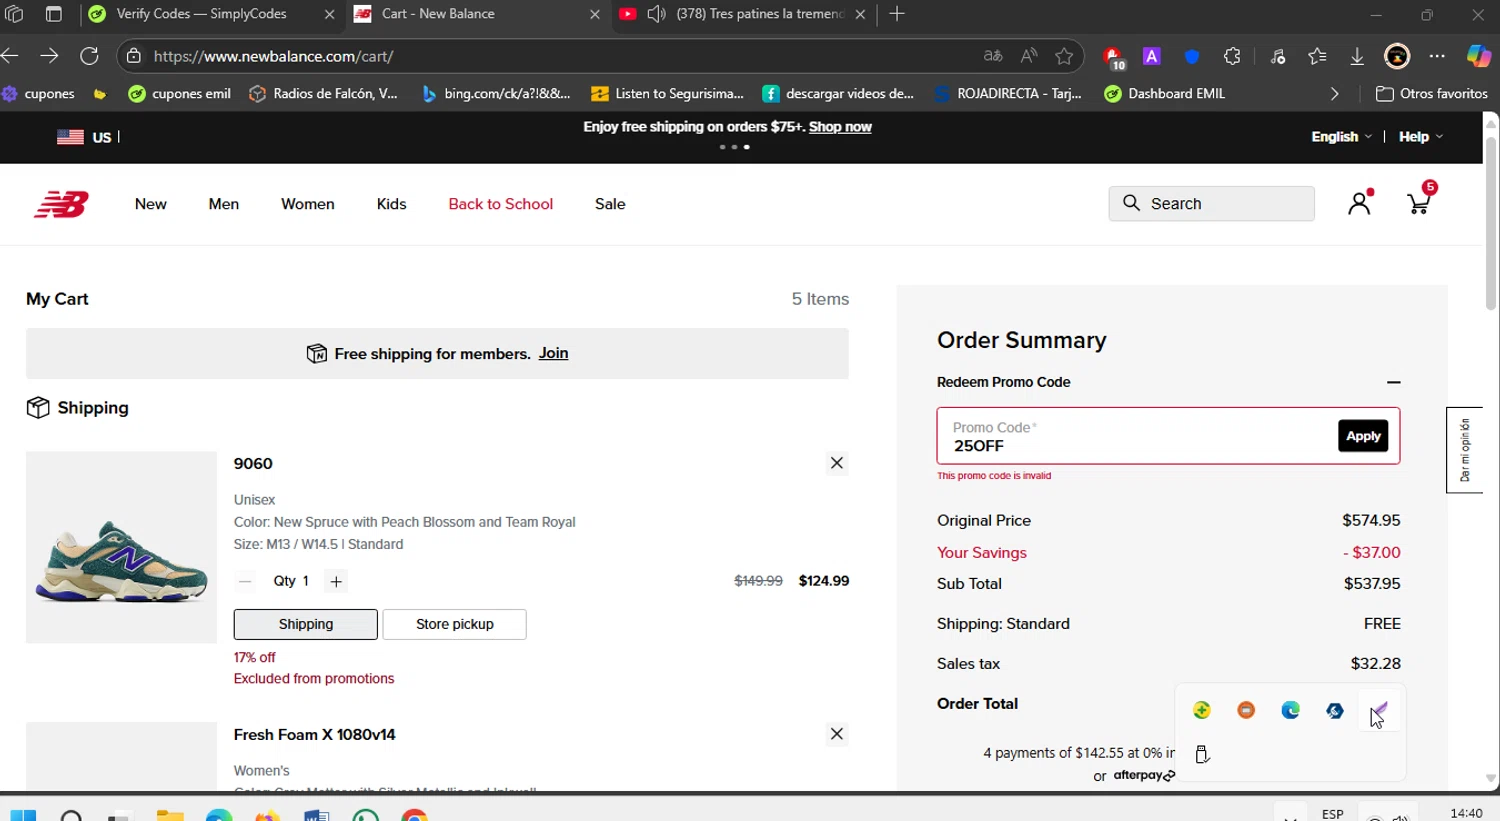Screen dimensions: 1500x821
Task: Expand the hidden bookmarks overflow chevron
Action: [x=1334, y=94]
